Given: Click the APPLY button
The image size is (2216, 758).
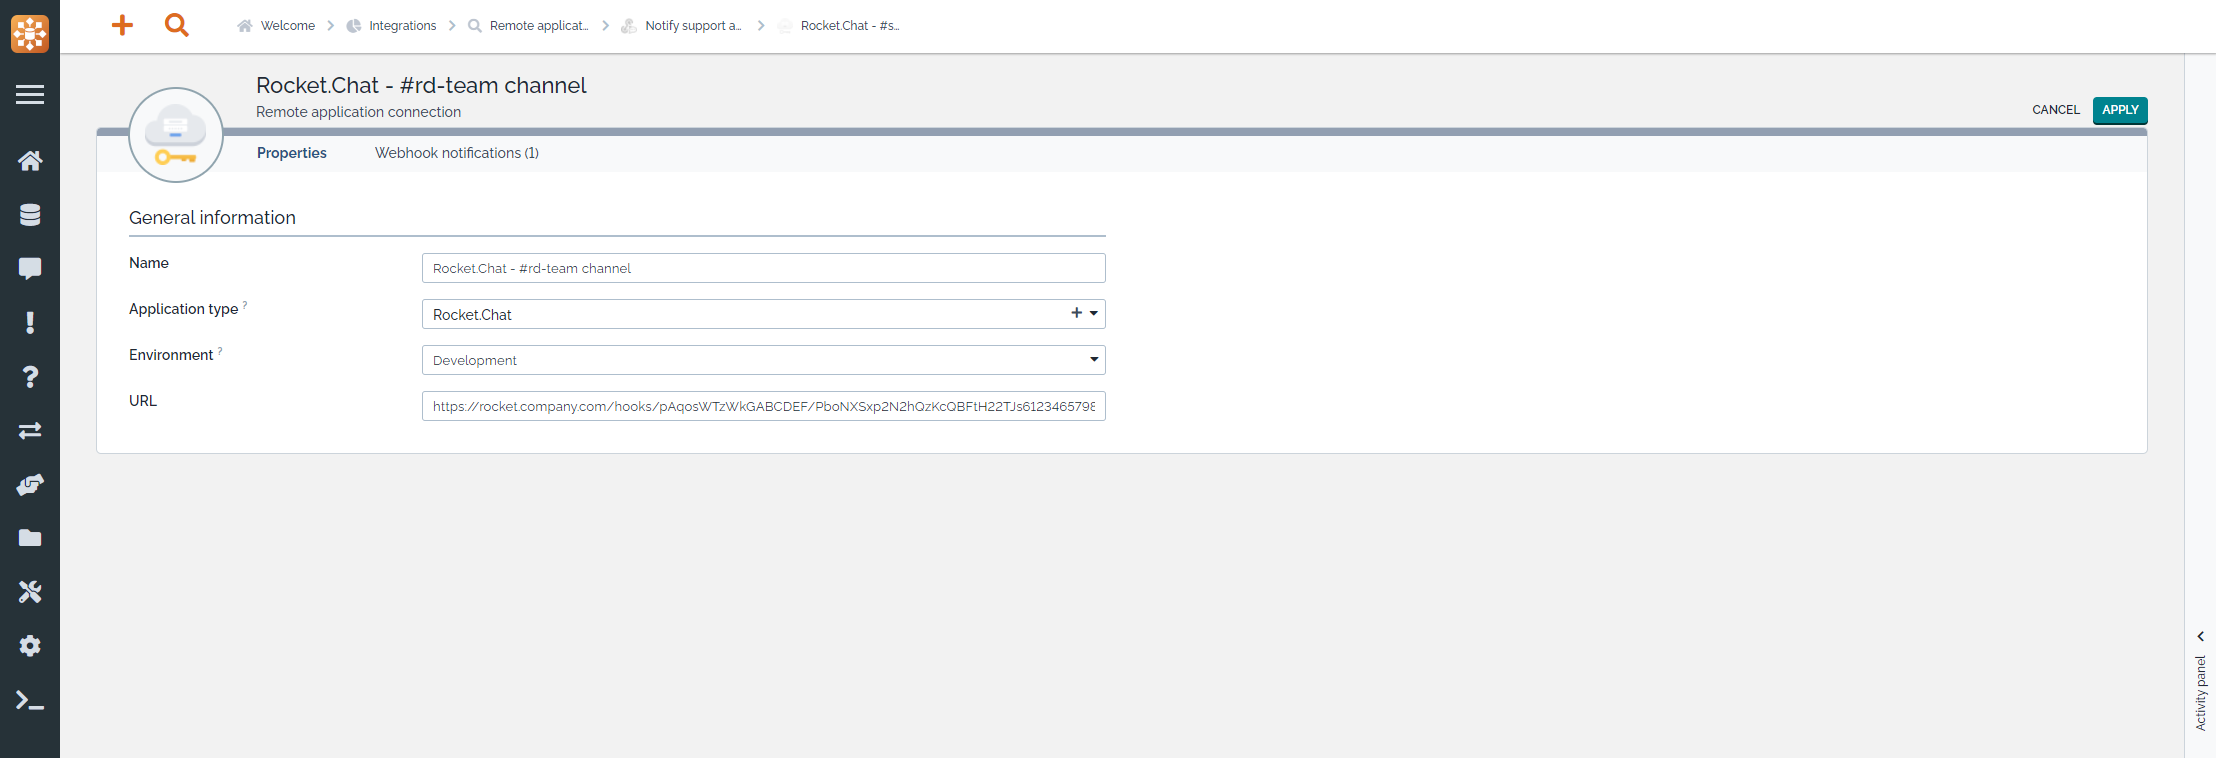Looking at the screenshot, I should 2119,110.
